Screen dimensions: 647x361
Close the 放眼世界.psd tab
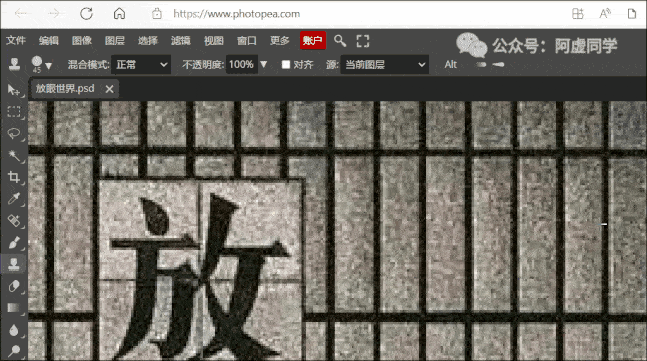[109, 89]
